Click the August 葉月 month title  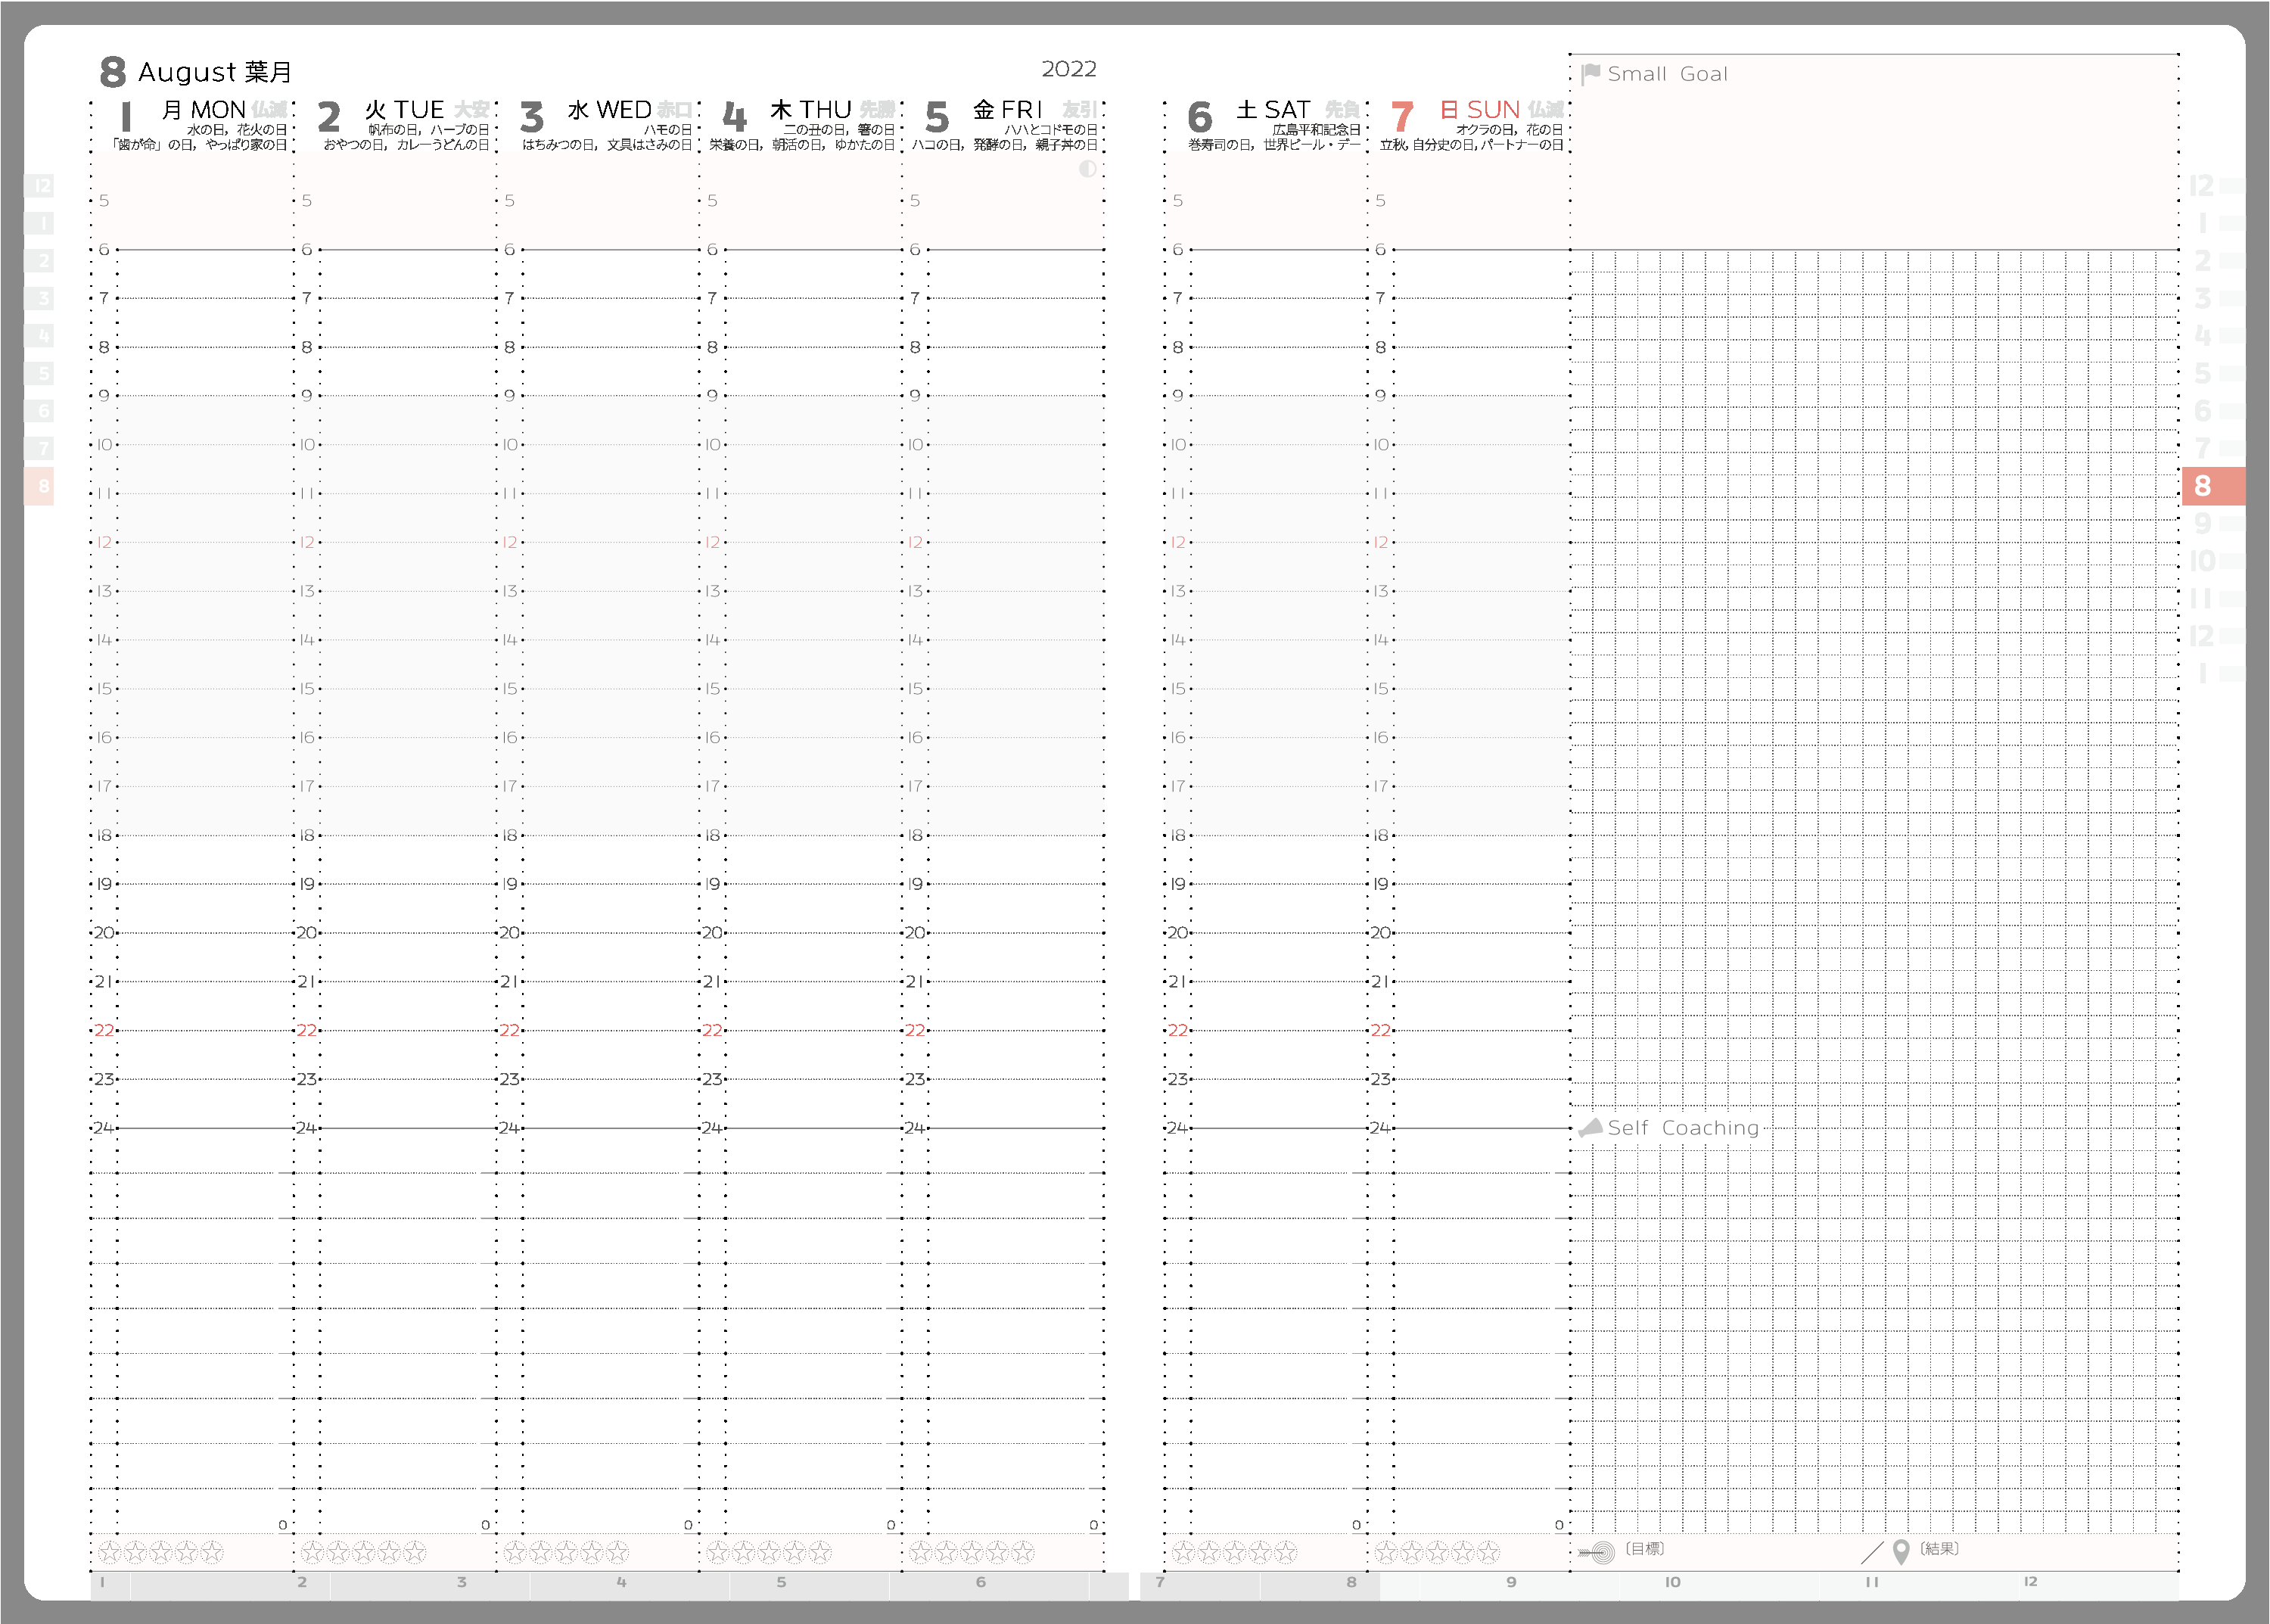(214, 72)
